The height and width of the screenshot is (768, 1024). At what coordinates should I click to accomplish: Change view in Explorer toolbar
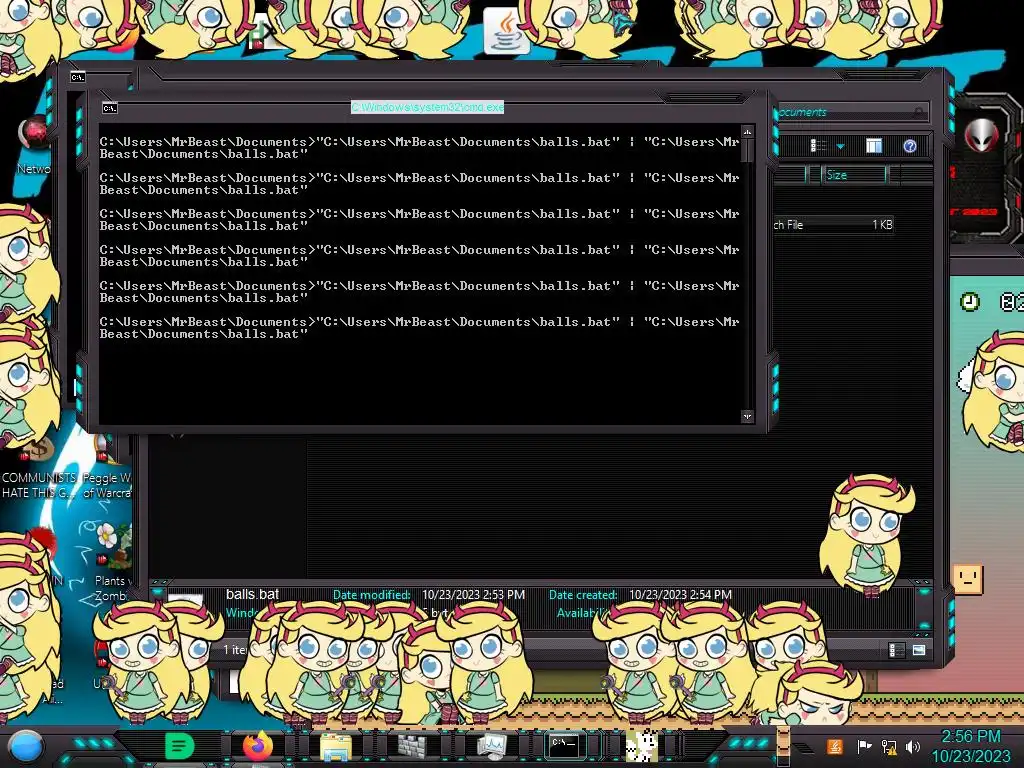[818, 146]
